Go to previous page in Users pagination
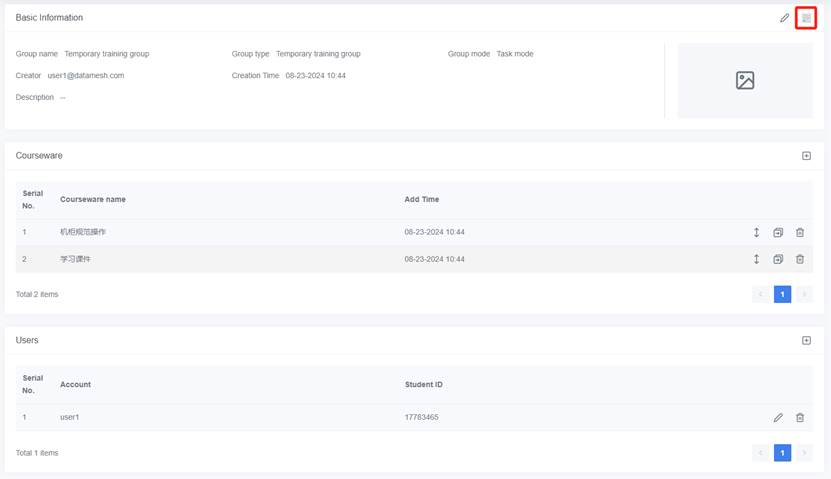Viewport: 831px width, 479px height. [x=761, y=453]
